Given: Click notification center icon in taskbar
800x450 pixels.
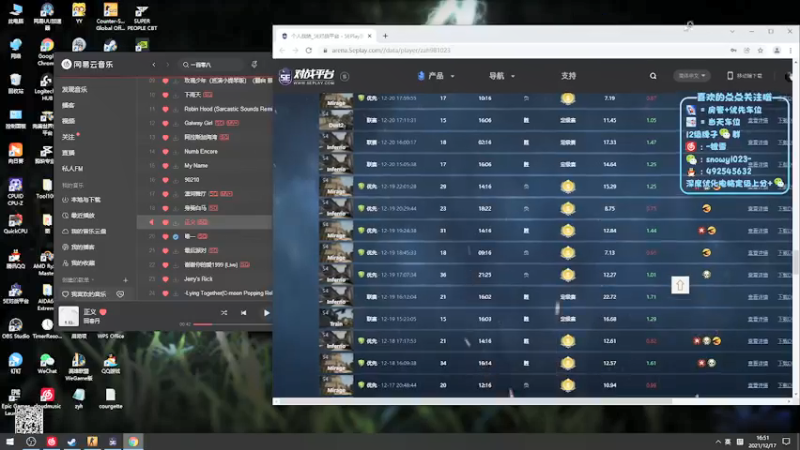Looking at the screenshot, I should coord(786,441).
